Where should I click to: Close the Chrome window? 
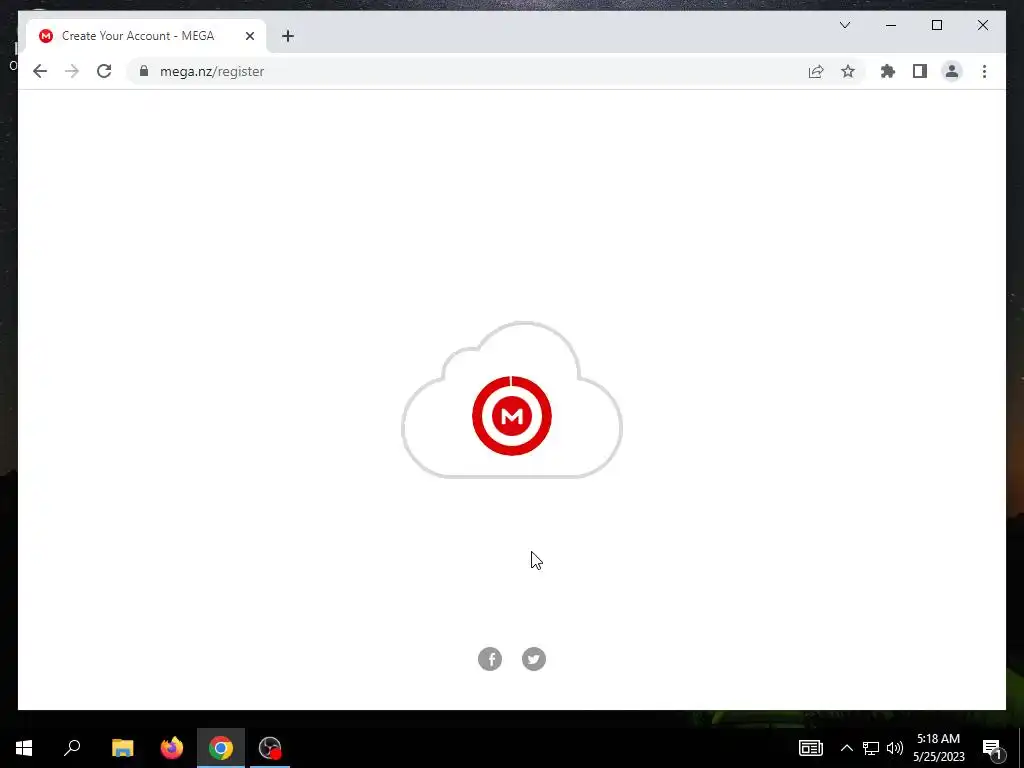pyautogui.click(x=982, y=25)
